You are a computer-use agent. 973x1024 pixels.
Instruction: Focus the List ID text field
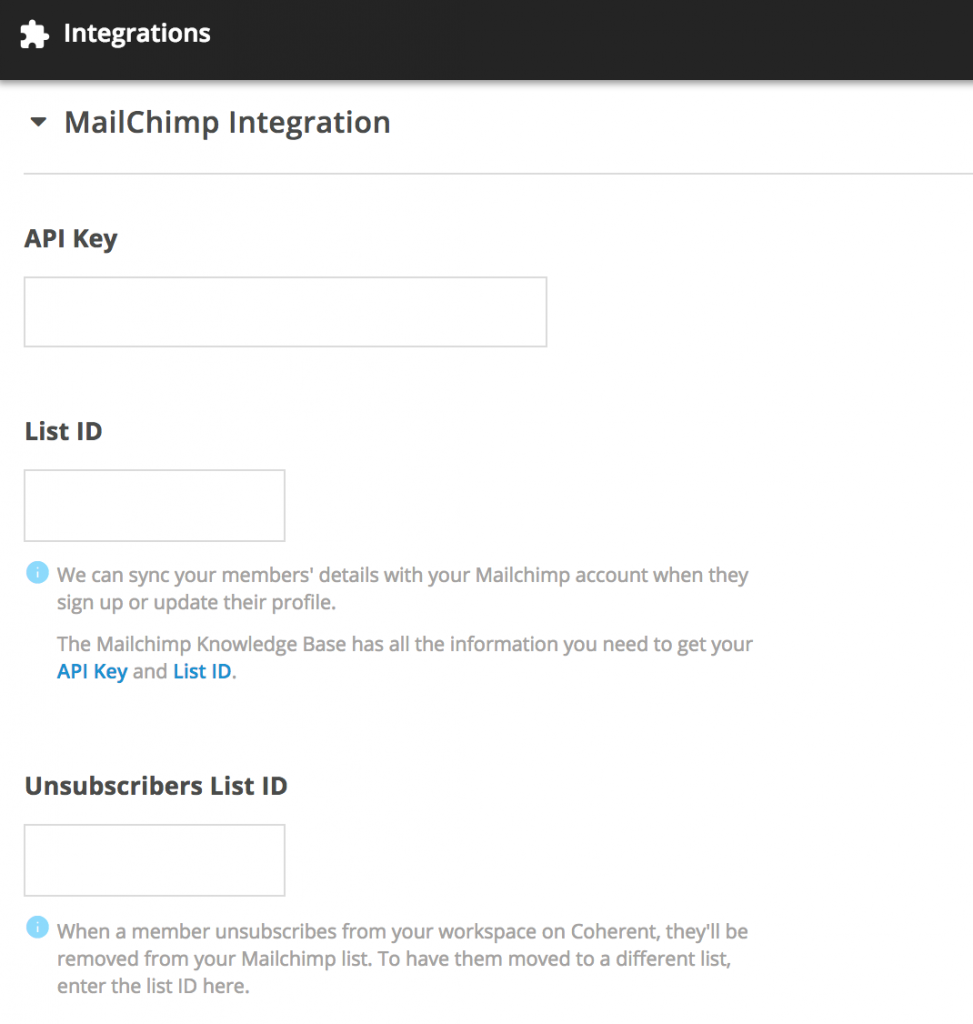[x=154, y=505]
